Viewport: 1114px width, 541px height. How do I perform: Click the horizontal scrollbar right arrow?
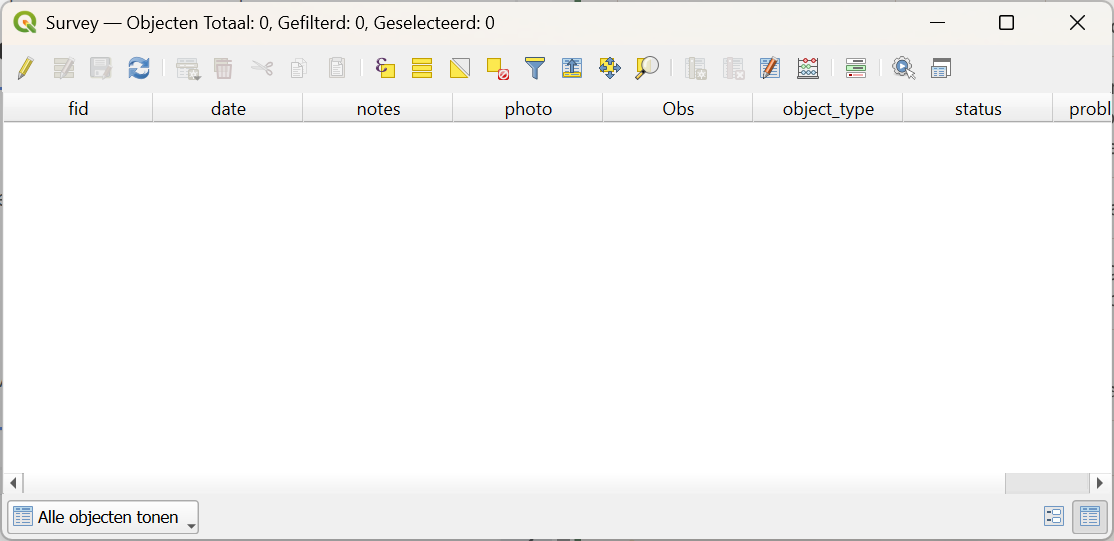pos(1100,483)
